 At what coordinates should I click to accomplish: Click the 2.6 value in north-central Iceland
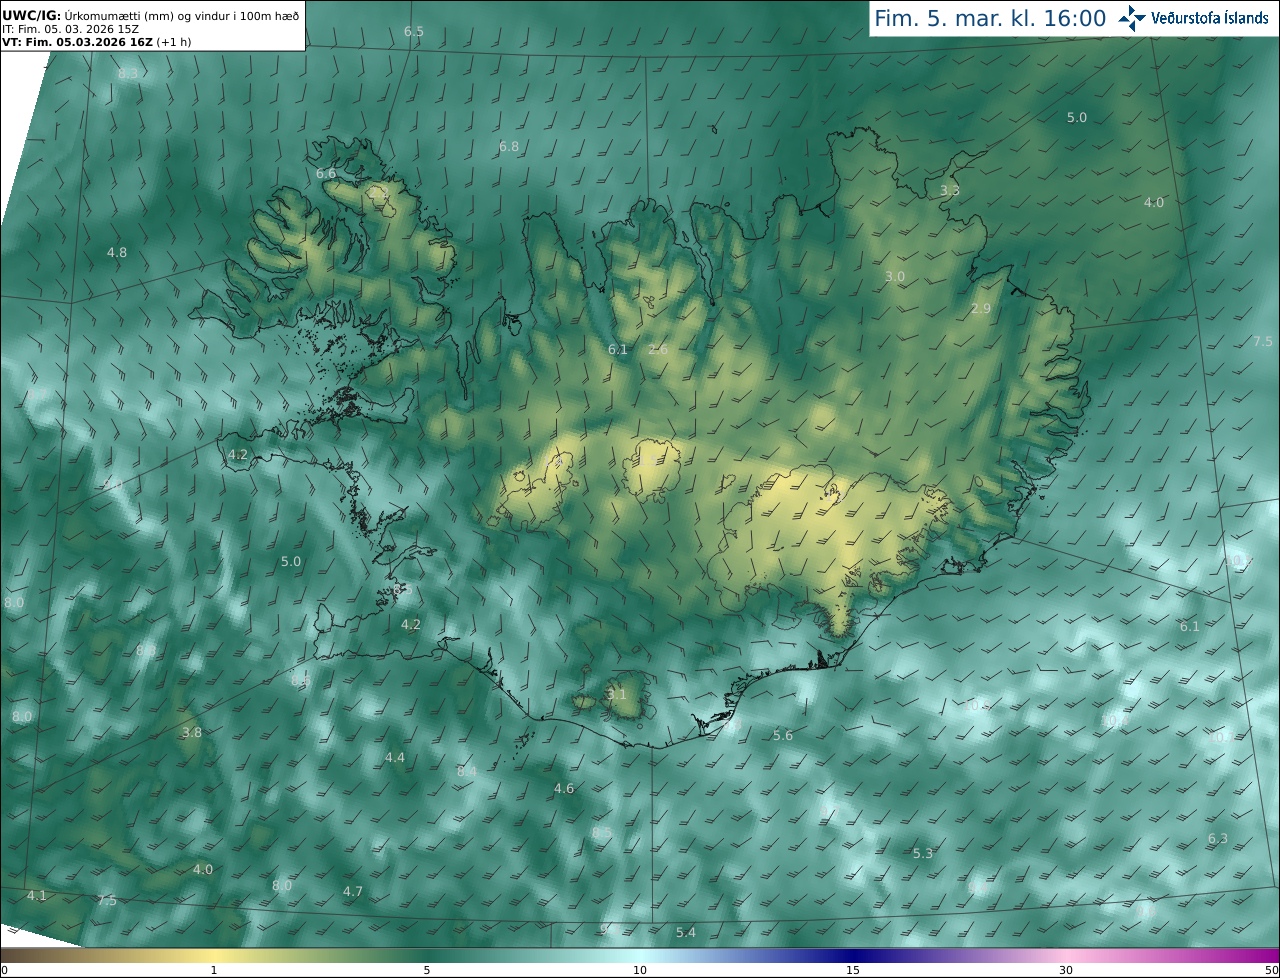click(658, 349)
